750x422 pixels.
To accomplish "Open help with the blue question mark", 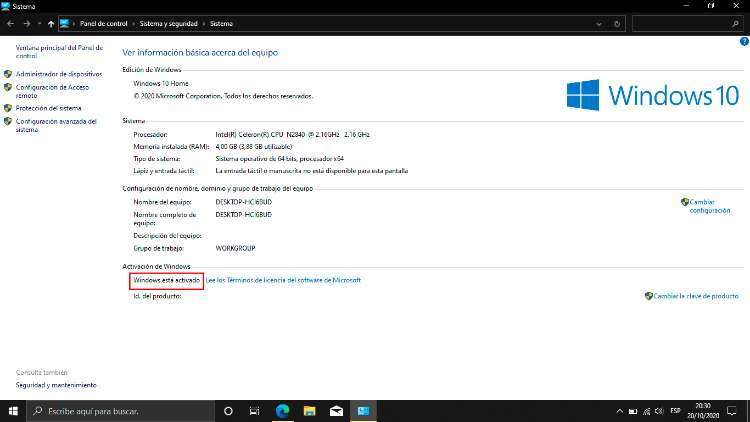I will point(744,42).
